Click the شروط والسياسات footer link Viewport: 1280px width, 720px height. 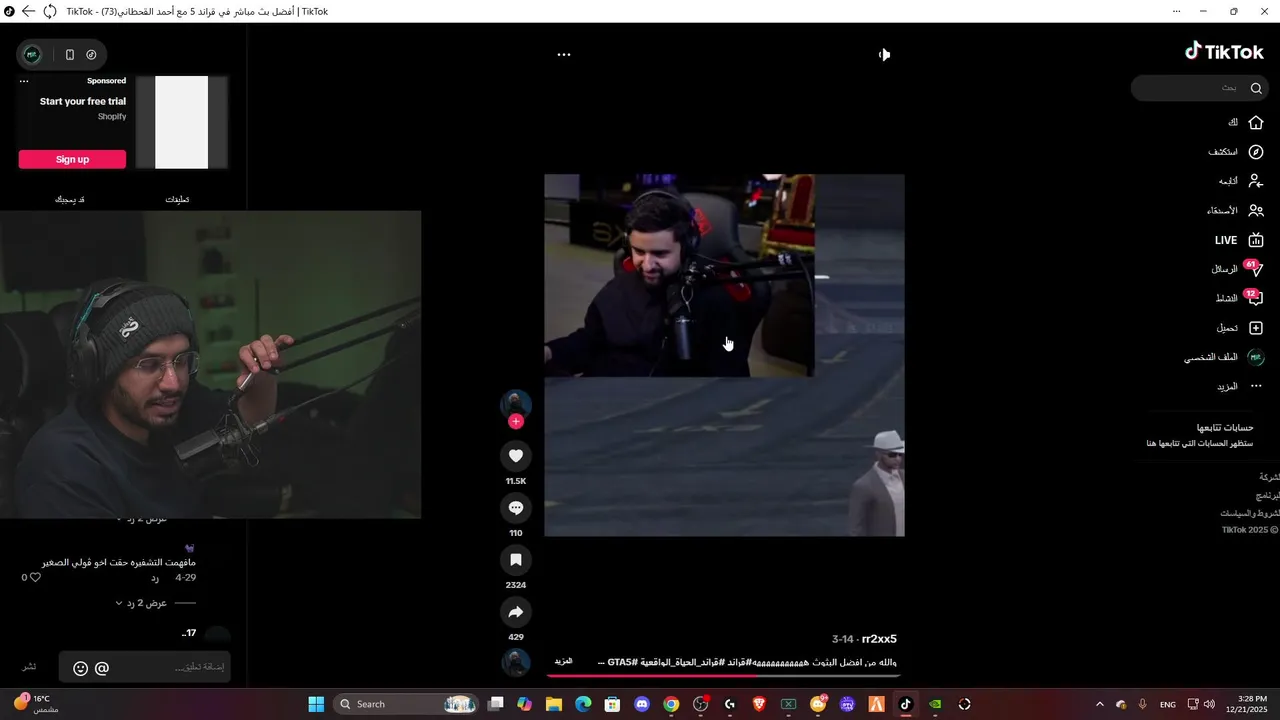[x=1248, y=513]
